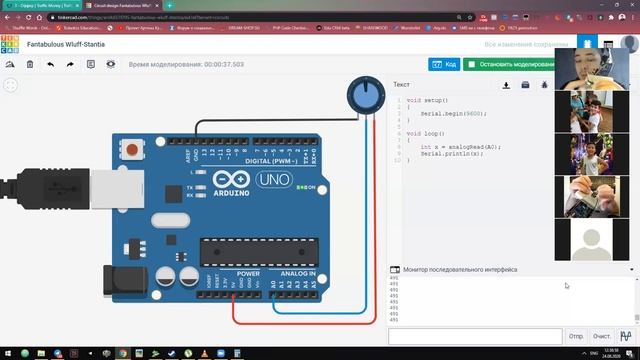
Task: Click the top video participant thumbnail
Action: [592, 69]
